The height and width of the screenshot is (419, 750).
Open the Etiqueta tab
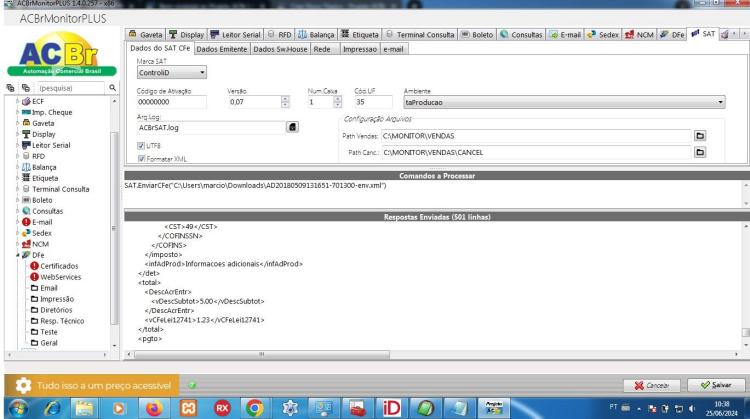(360, 34)
